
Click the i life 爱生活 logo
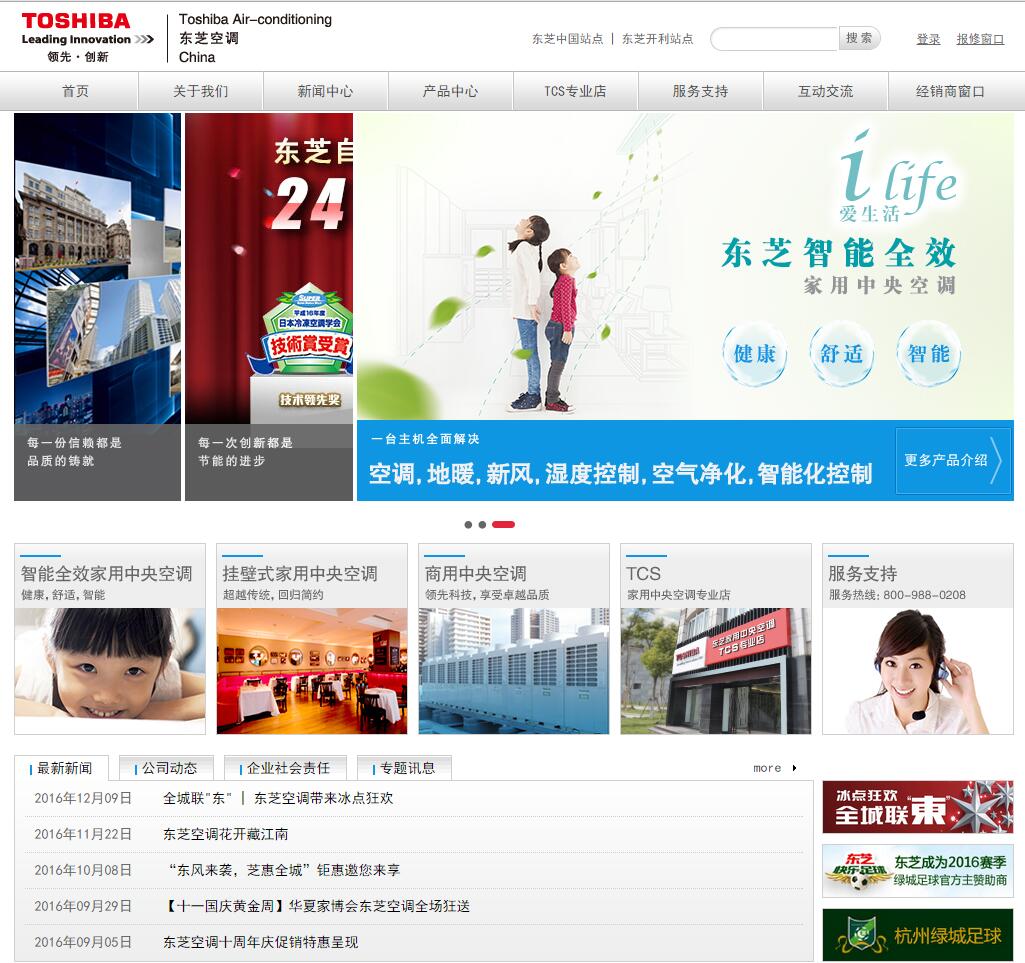(898, 175)
